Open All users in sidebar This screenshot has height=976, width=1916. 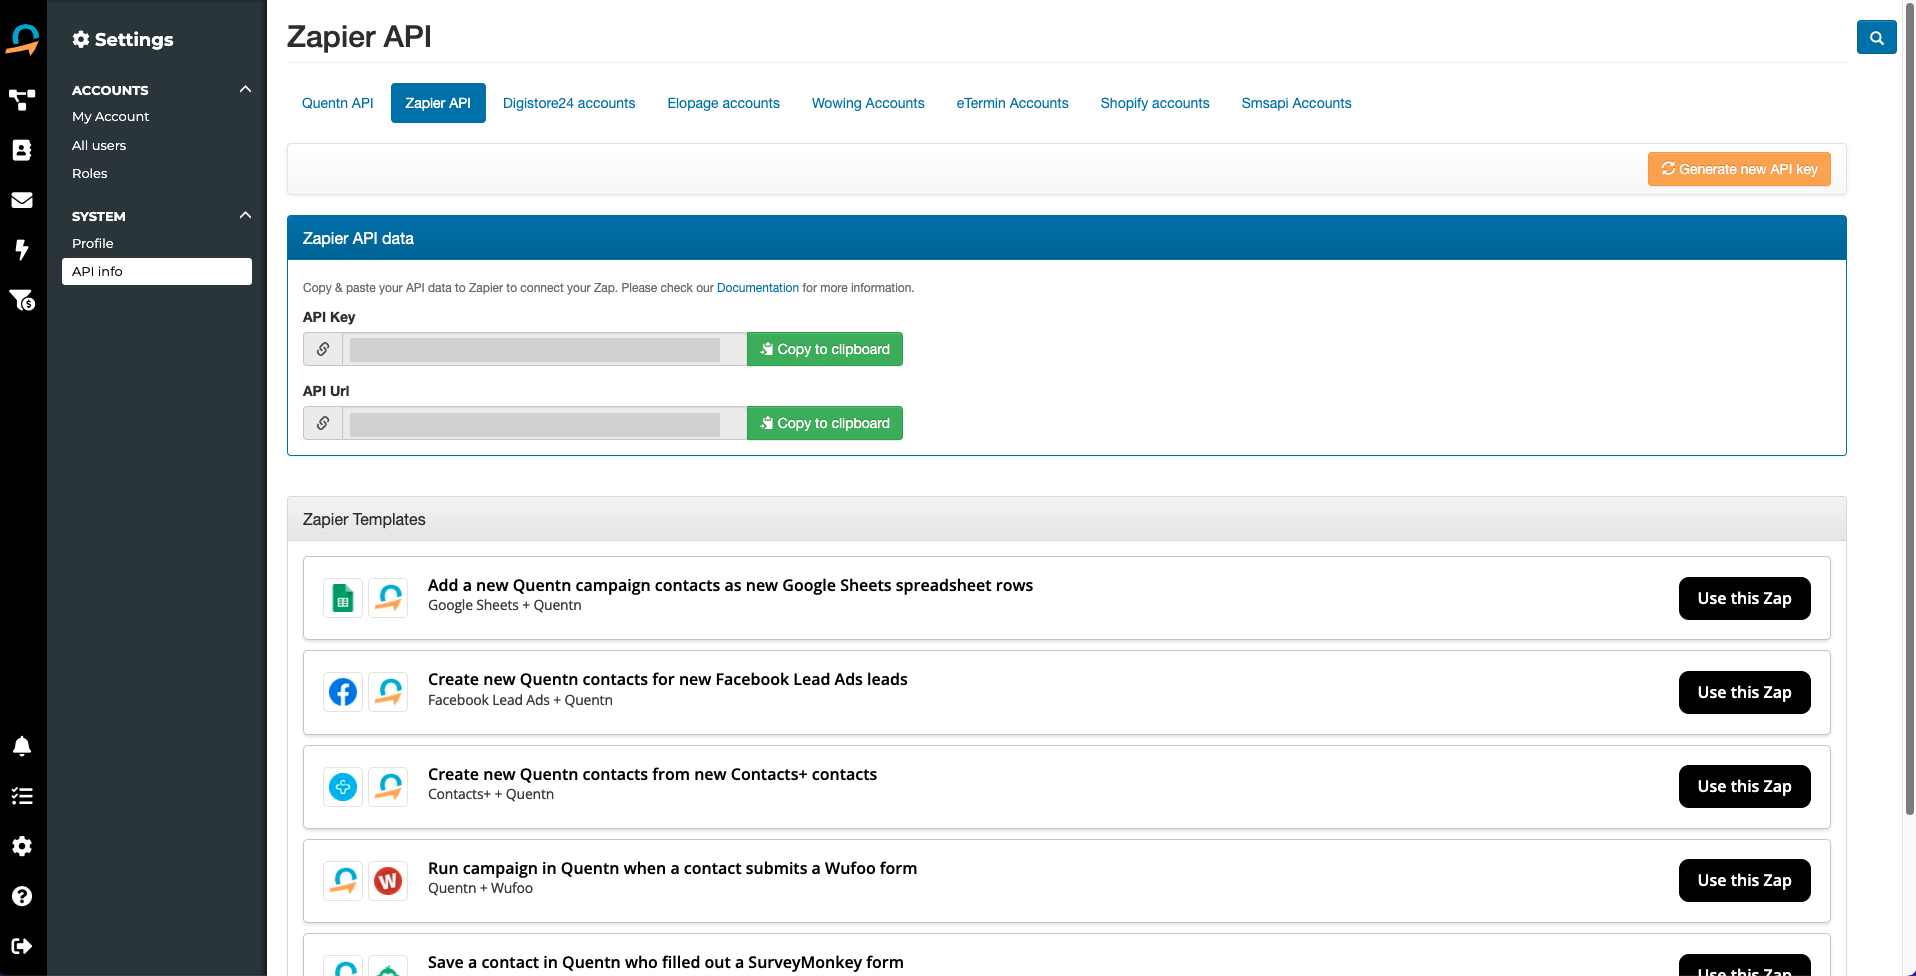(x=99, y=145)
